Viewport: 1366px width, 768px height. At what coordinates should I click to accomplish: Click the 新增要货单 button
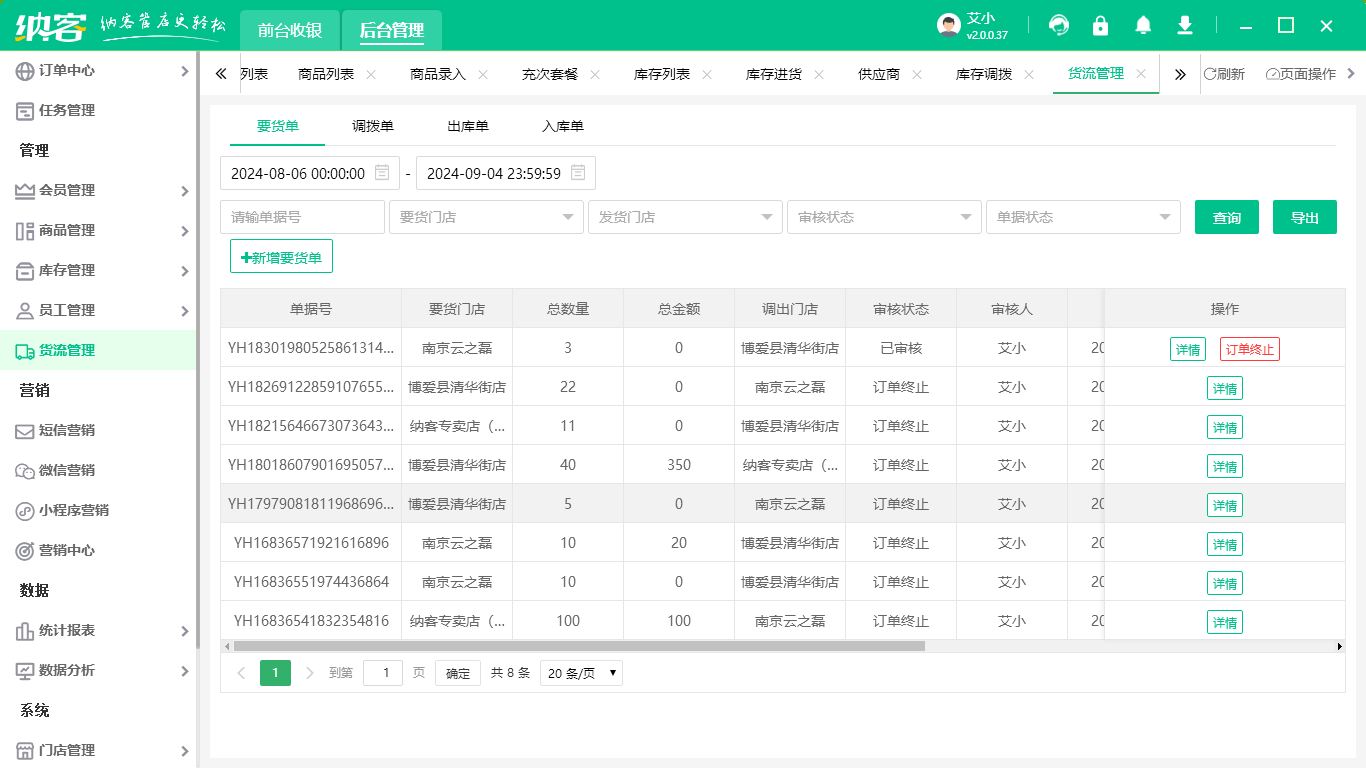click(281, 257)
